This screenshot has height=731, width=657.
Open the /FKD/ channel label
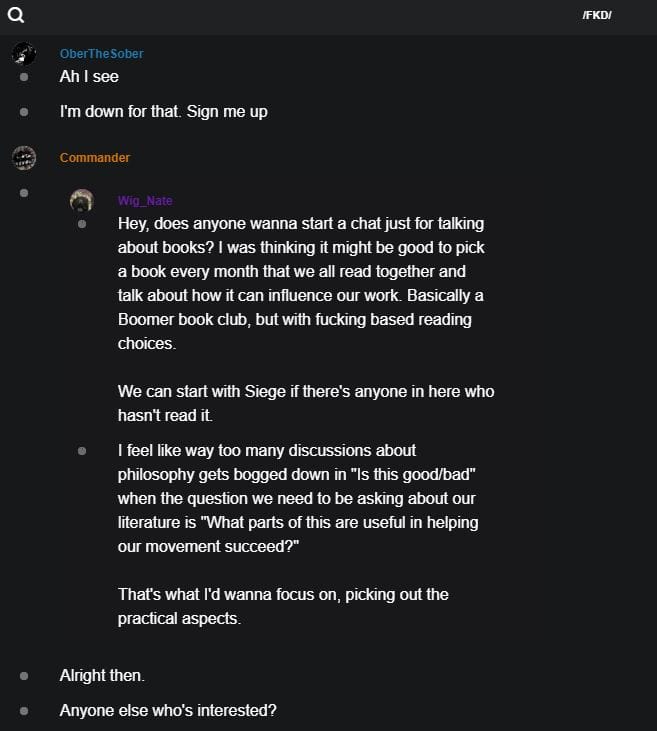pyautogui.click(x=596, y=15)
